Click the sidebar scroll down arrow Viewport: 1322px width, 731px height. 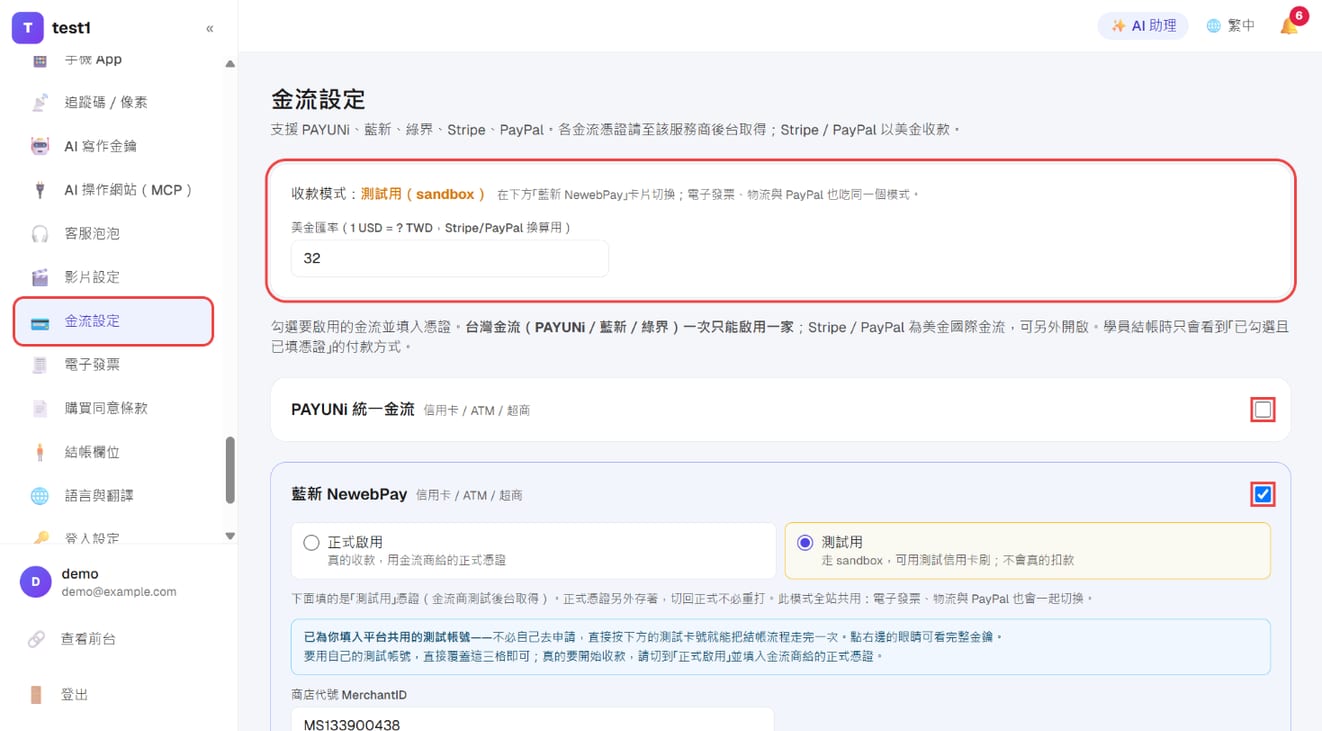click(230, 536)
